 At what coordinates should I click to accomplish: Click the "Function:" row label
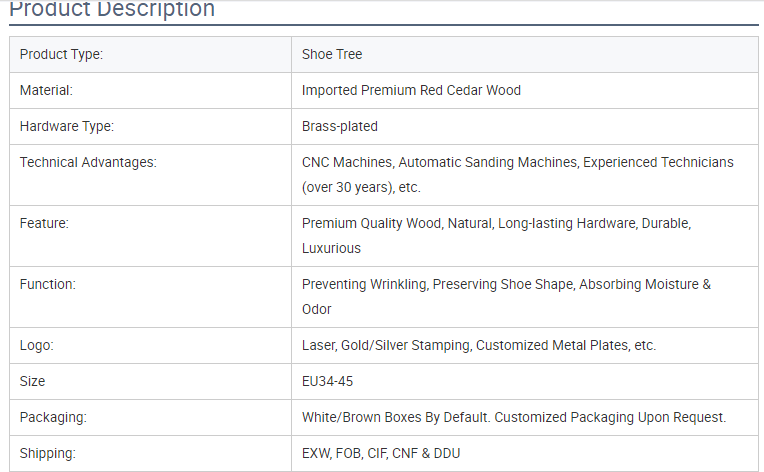point(47,284)
